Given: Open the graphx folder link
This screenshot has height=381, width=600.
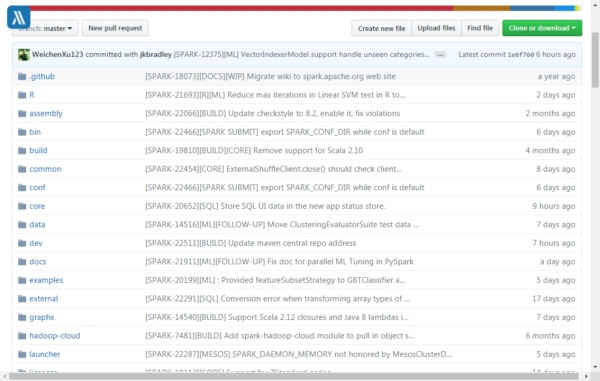Looking at the screenshot, I should tap(42, 318).
